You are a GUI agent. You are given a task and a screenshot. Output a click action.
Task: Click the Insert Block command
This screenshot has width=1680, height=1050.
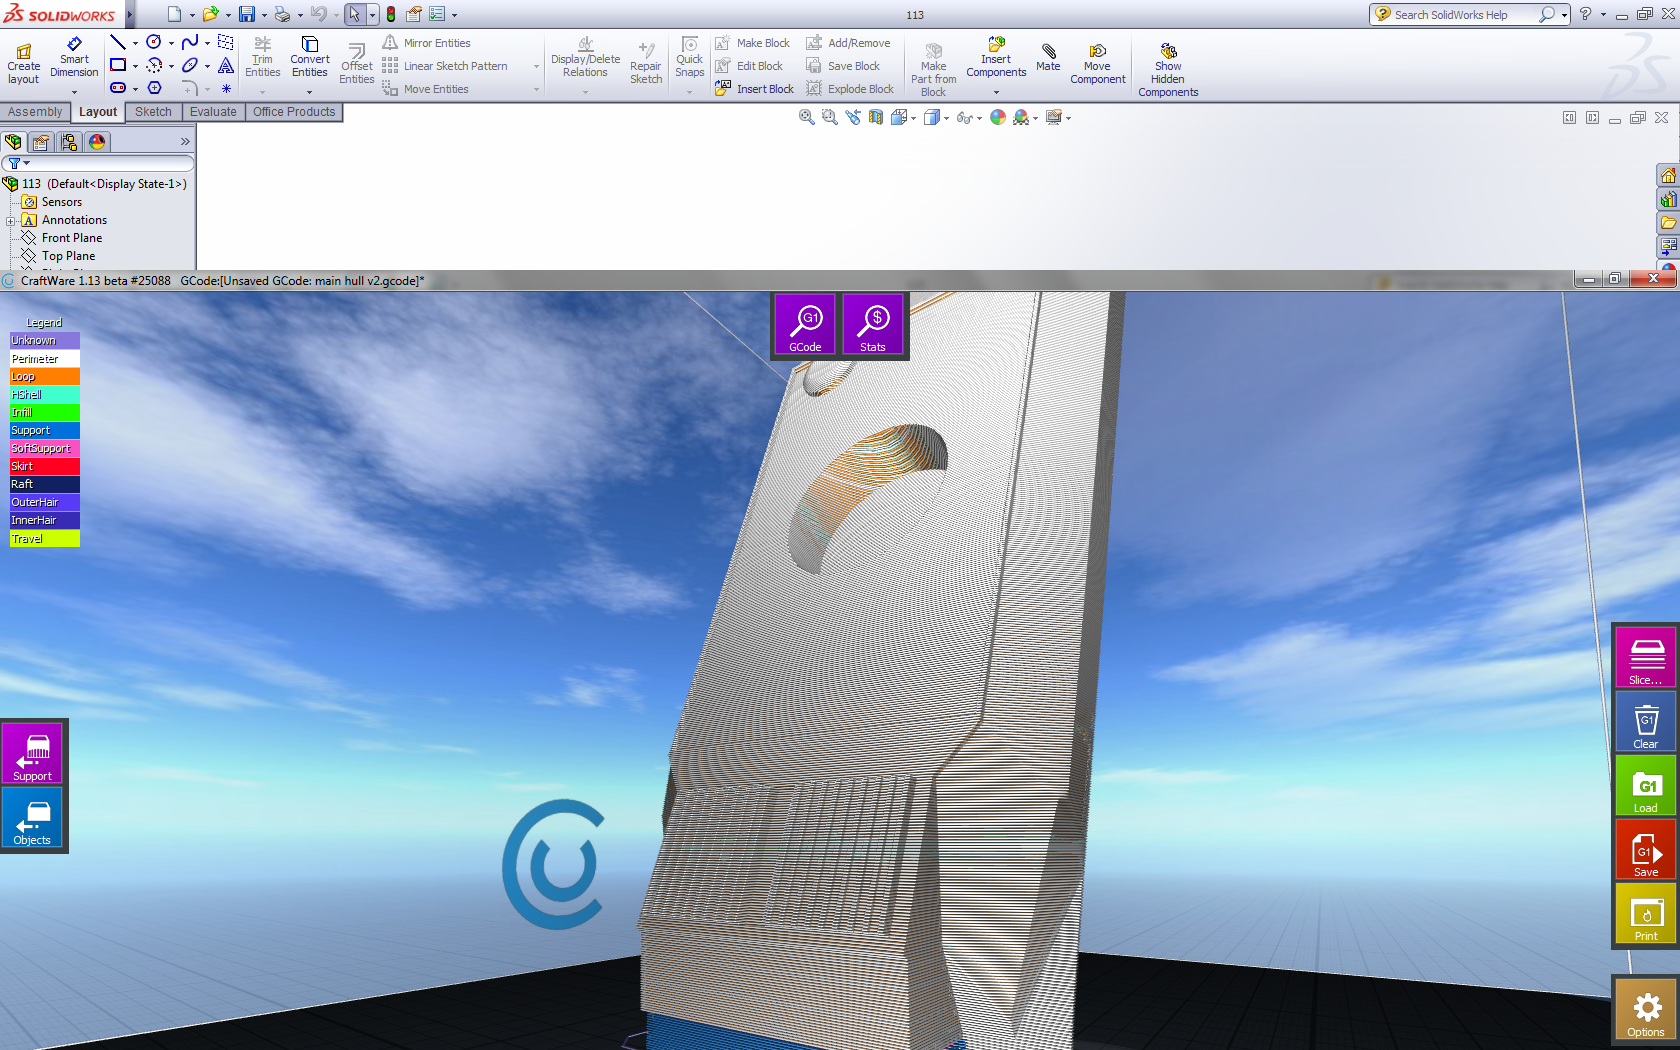coord(755,89)
